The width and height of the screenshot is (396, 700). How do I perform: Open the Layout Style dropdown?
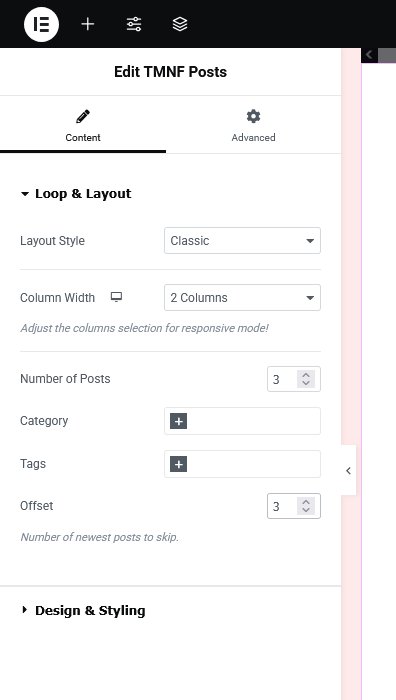(242, 241)
